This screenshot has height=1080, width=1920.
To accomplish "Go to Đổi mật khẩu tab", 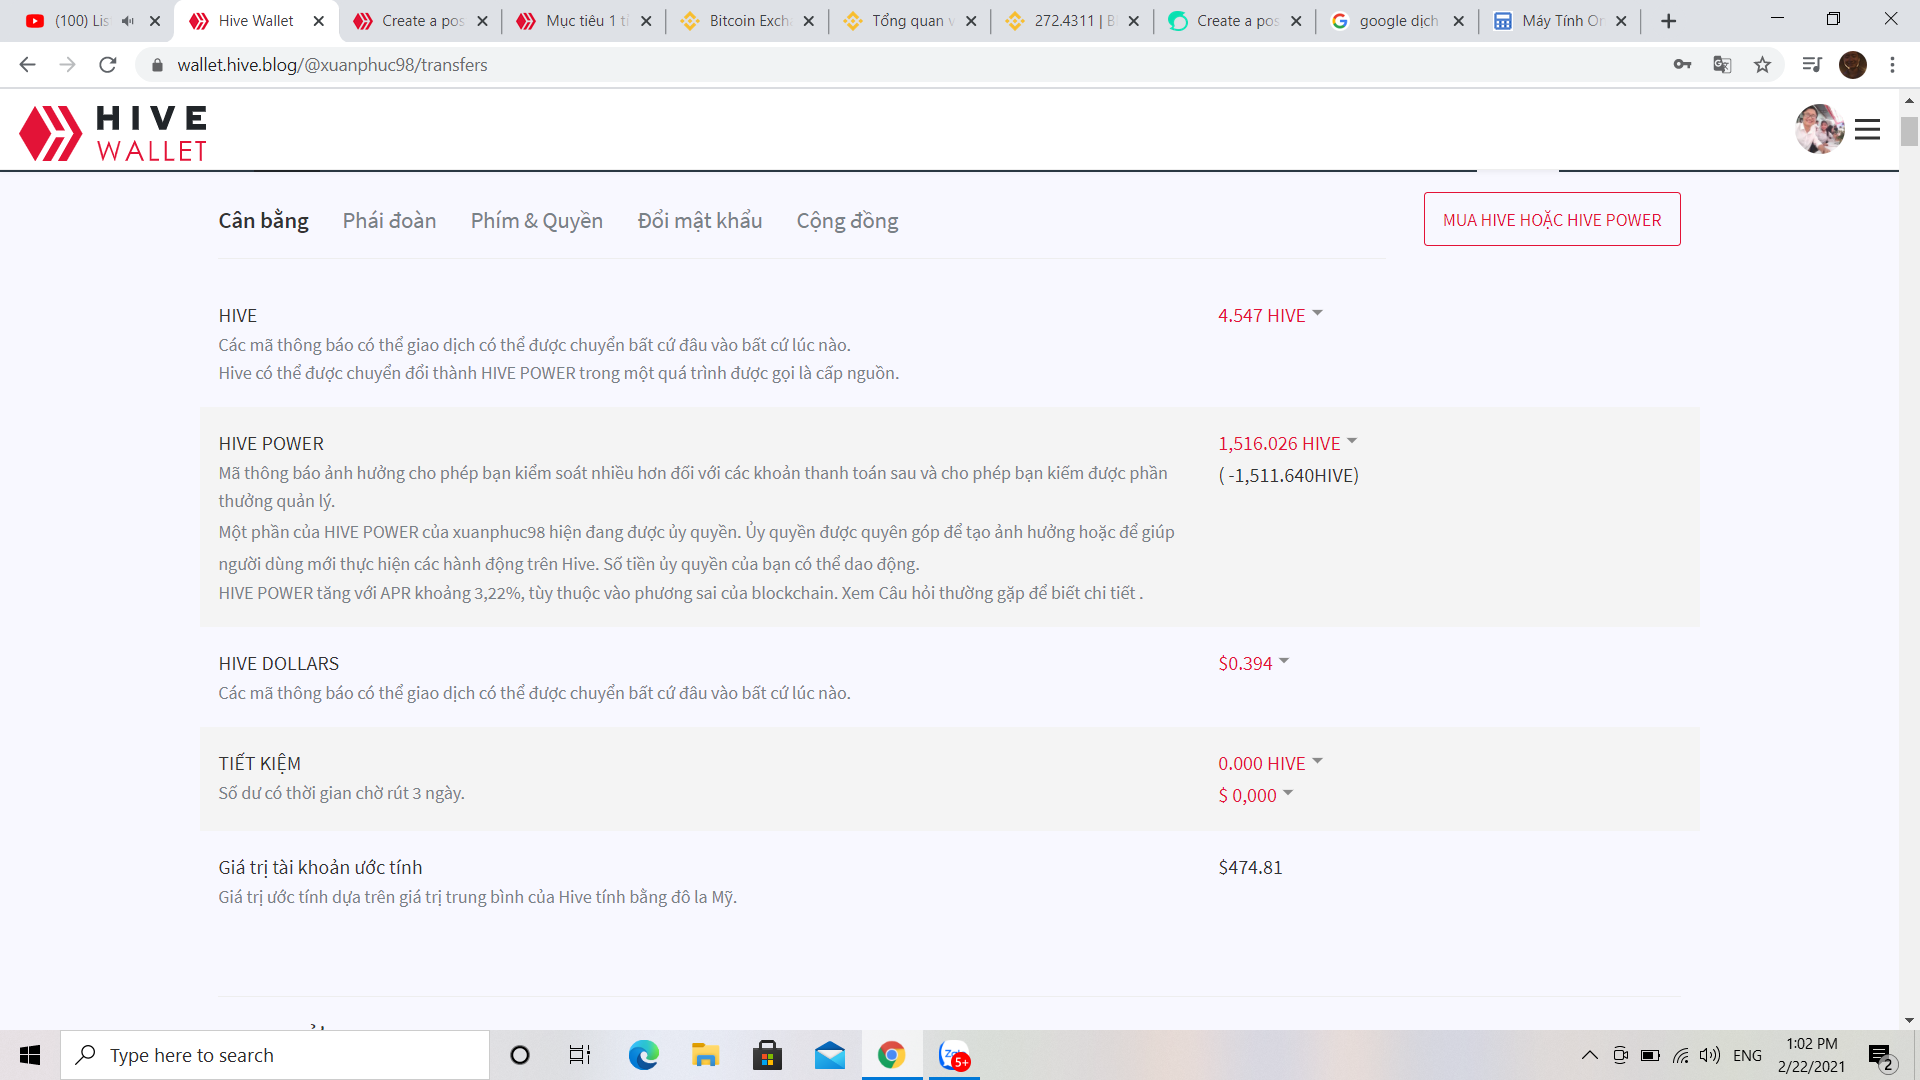I will pyautogui.click(x=700, y=220).
